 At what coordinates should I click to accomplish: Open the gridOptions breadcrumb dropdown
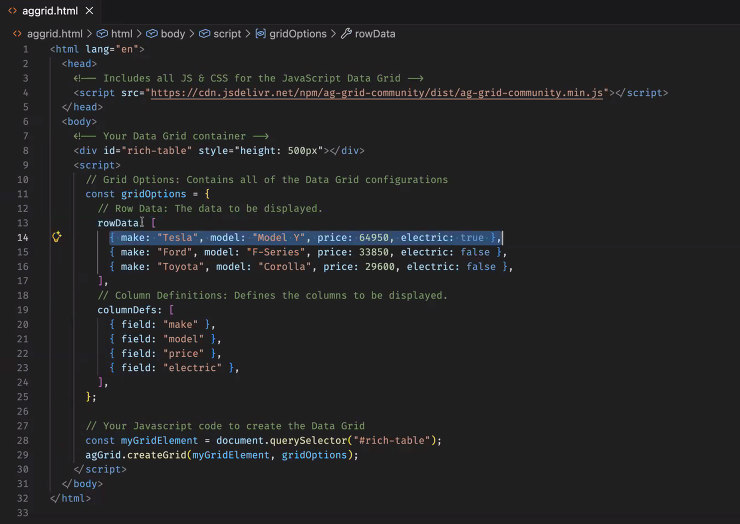297,33
